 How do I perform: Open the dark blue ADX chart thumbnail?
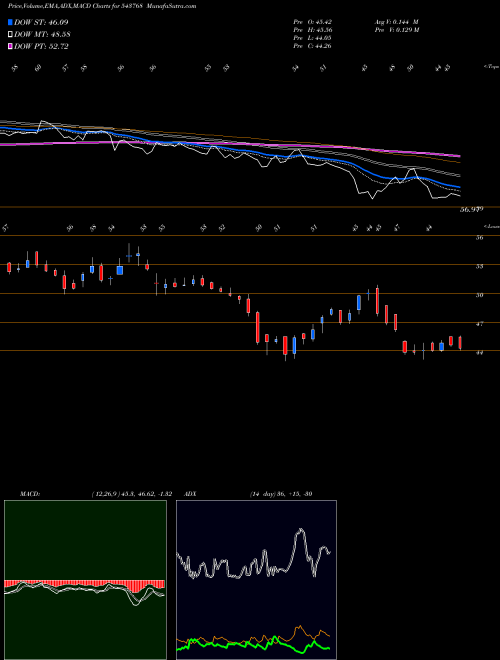256,580
